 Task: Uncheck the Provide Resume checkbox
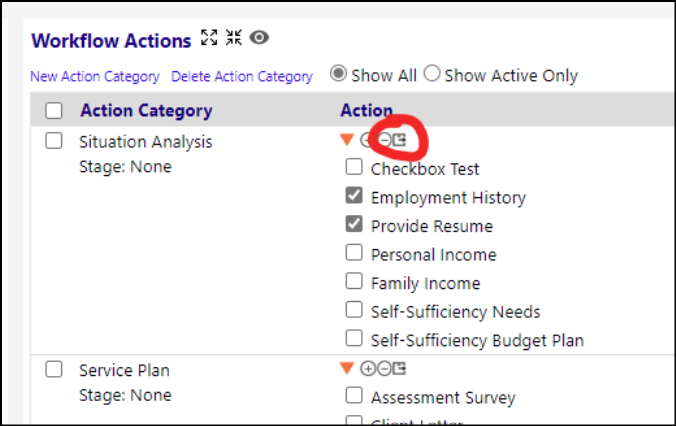point(354,224)
